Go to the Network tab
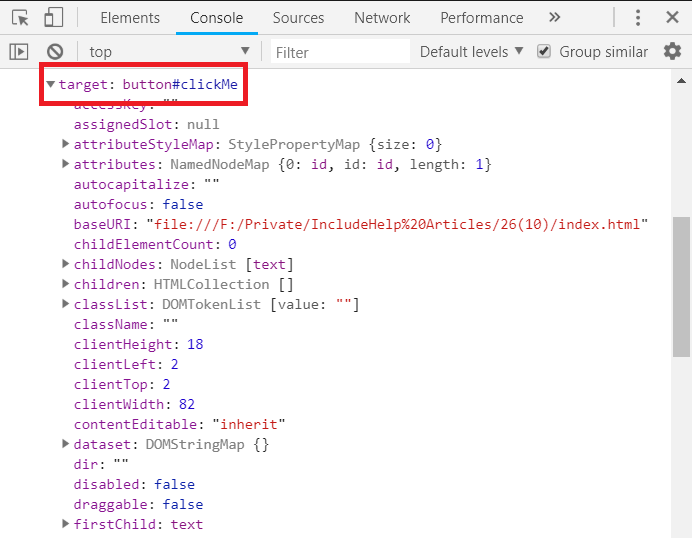692x538 pixels. (x=382, y=18)
